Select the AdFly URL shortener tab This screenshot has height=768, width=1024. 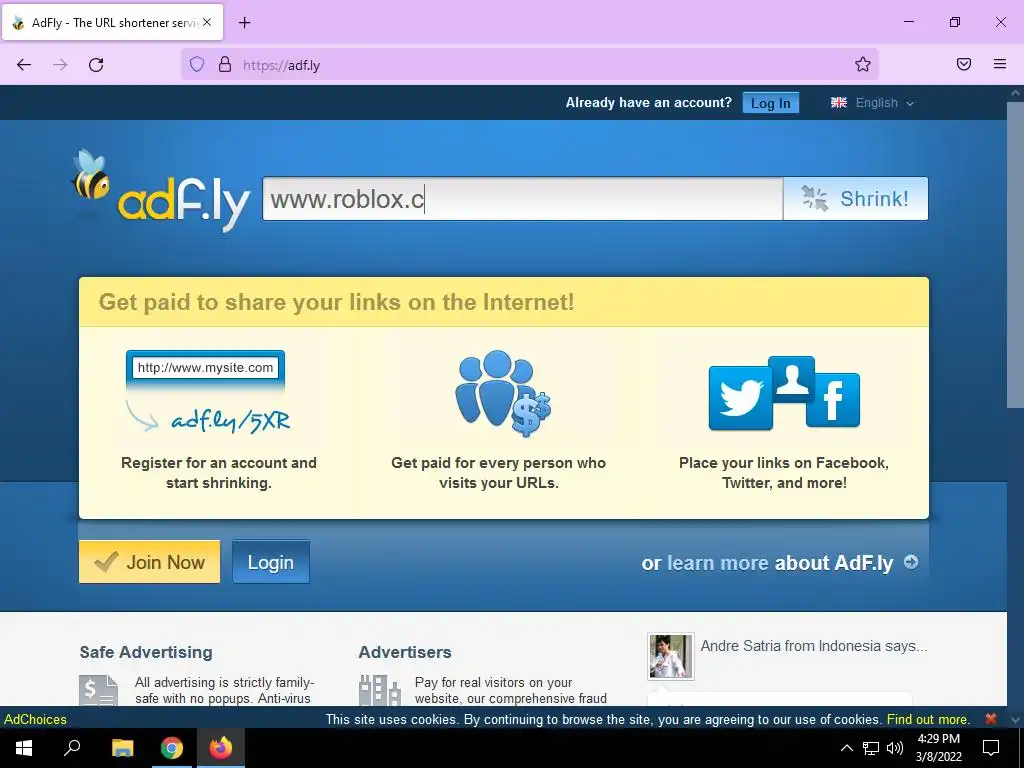[x=112, y=23]
